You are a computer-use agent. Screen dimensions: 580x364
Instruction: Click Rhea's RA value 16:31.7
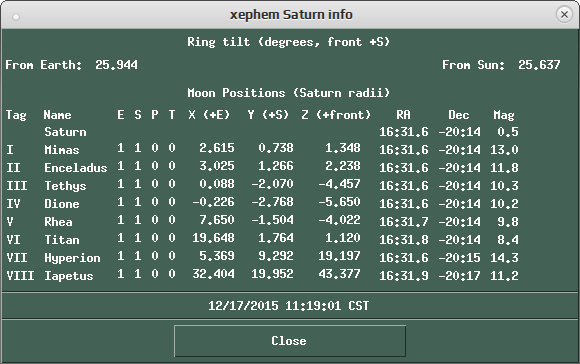[404, 222]
